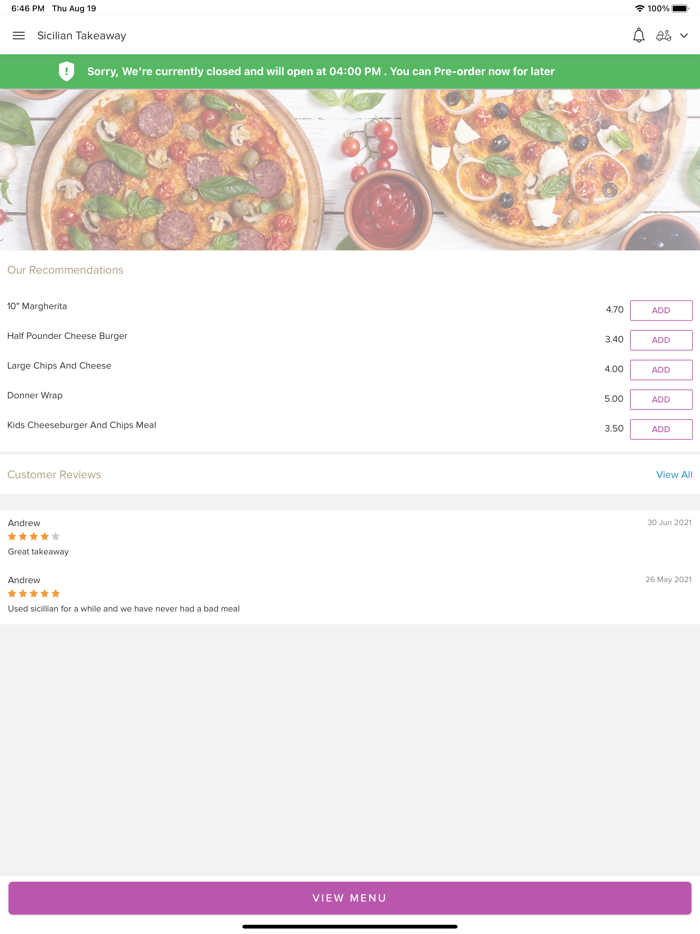Click the Wi-Fi icon in the status bar
This screenshot has height=934, width=700.
(638, 8)
